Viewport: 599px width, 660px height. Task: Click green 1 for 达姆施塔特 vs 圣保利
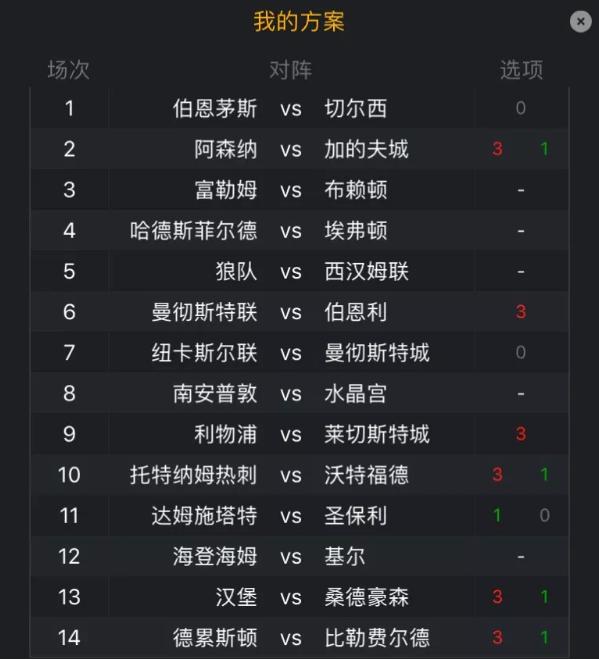pos(497,515)
